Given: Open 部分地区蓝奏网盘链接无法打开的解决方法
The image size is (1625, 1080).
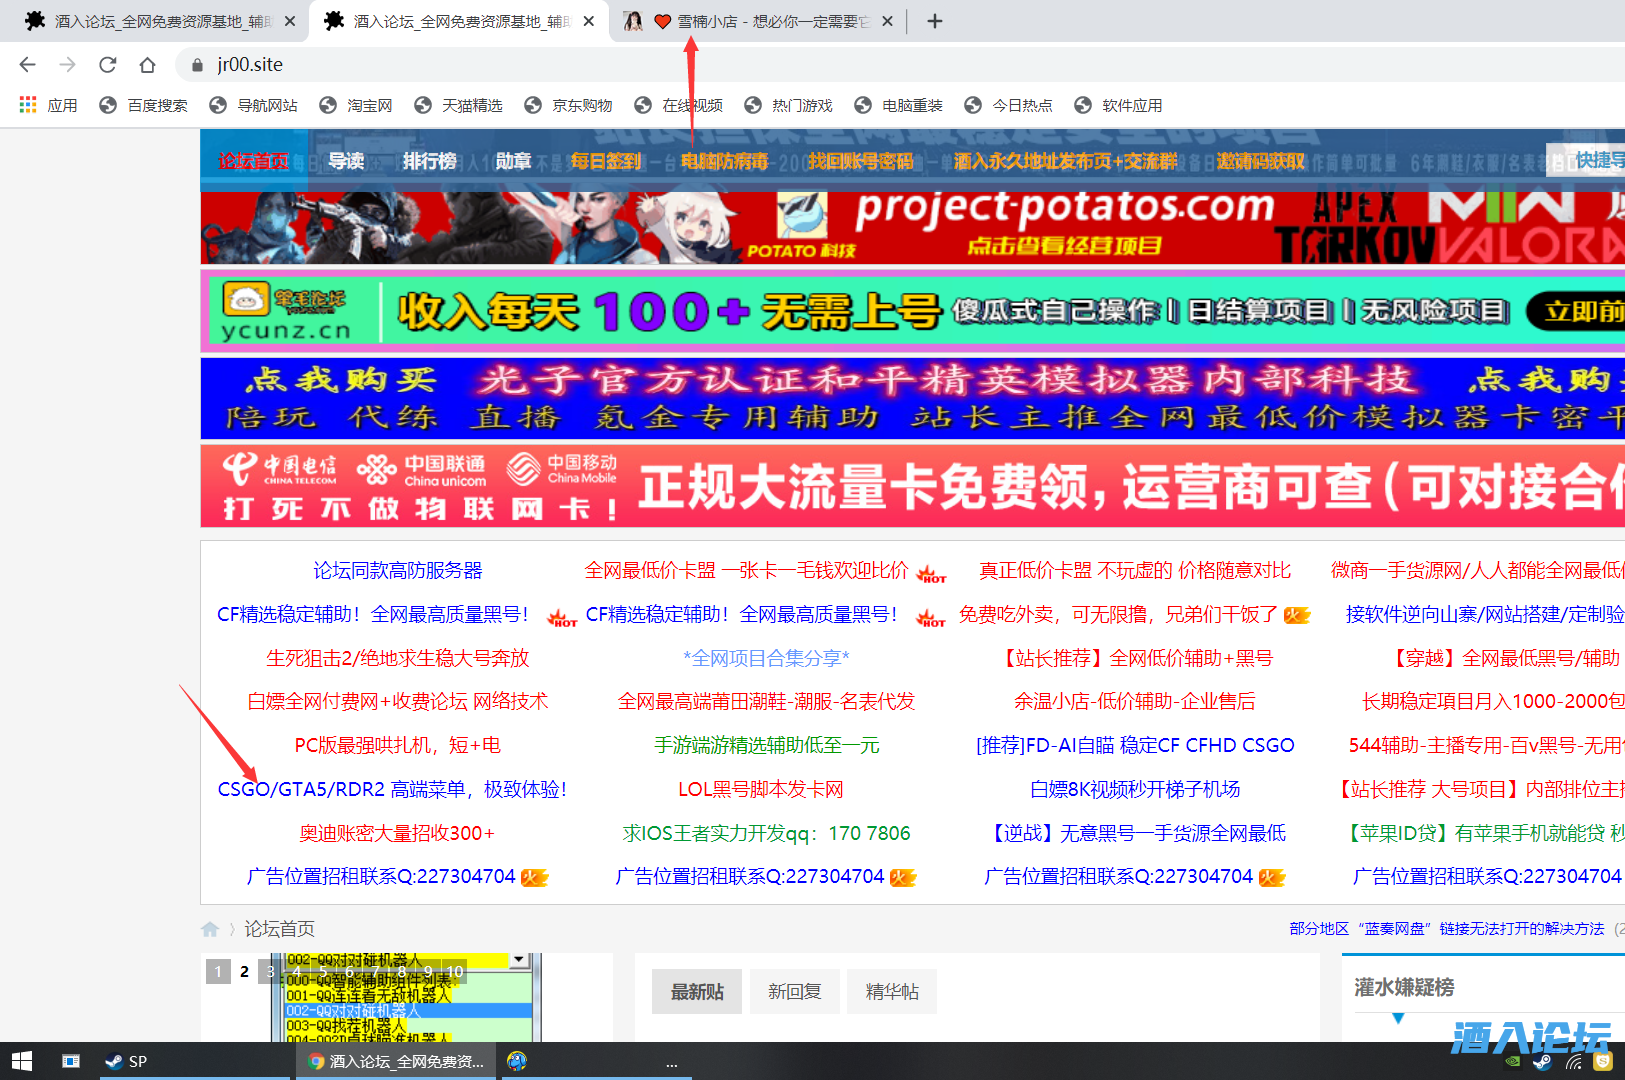Looking at the screenshot, I should tap(1447, 929).
